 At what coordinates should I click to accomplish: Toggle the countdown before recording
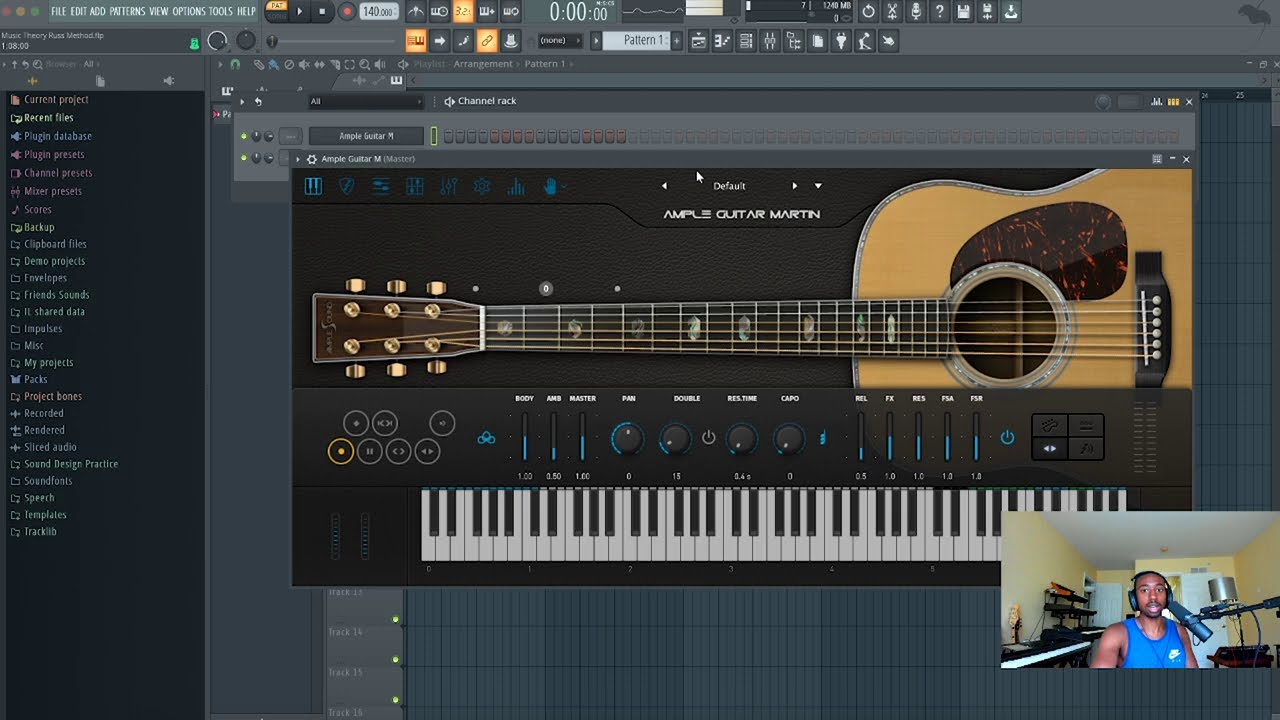(x=463, y=12)
